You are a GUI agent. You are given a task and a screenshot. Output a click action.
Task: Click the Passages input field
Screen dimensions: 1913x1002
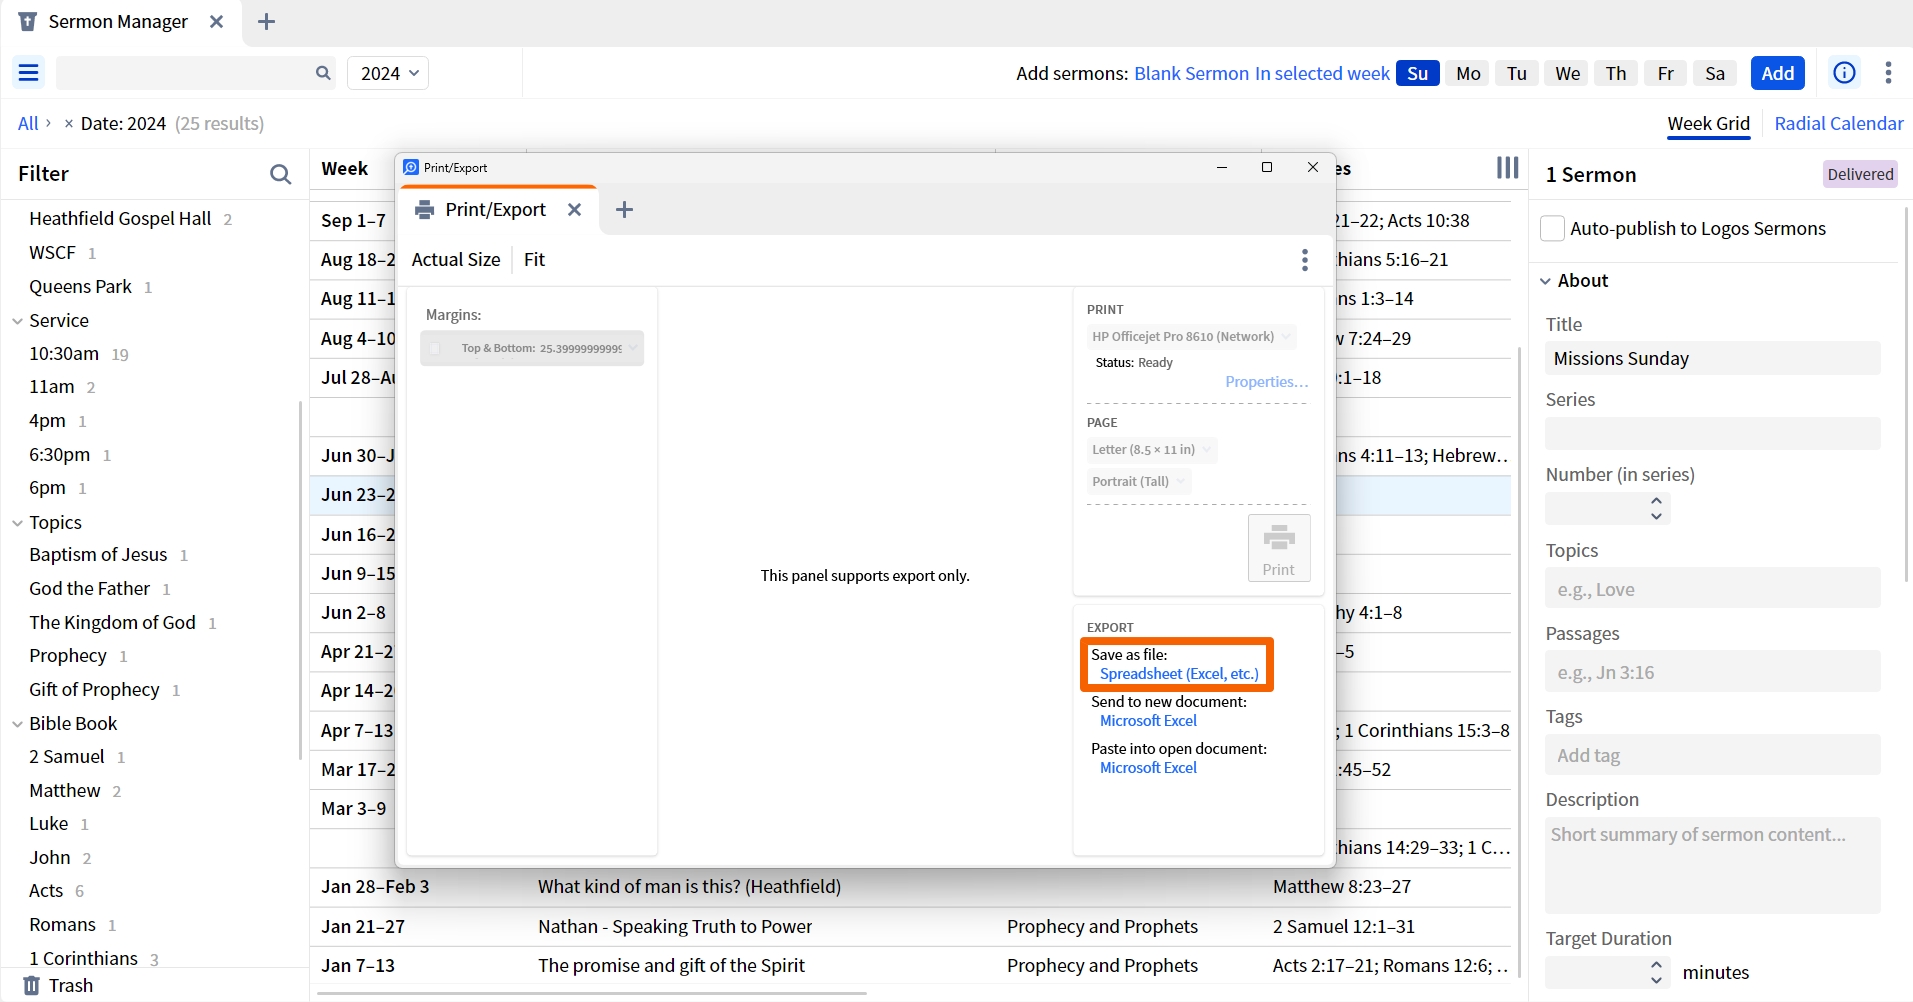coord(1712,672)
